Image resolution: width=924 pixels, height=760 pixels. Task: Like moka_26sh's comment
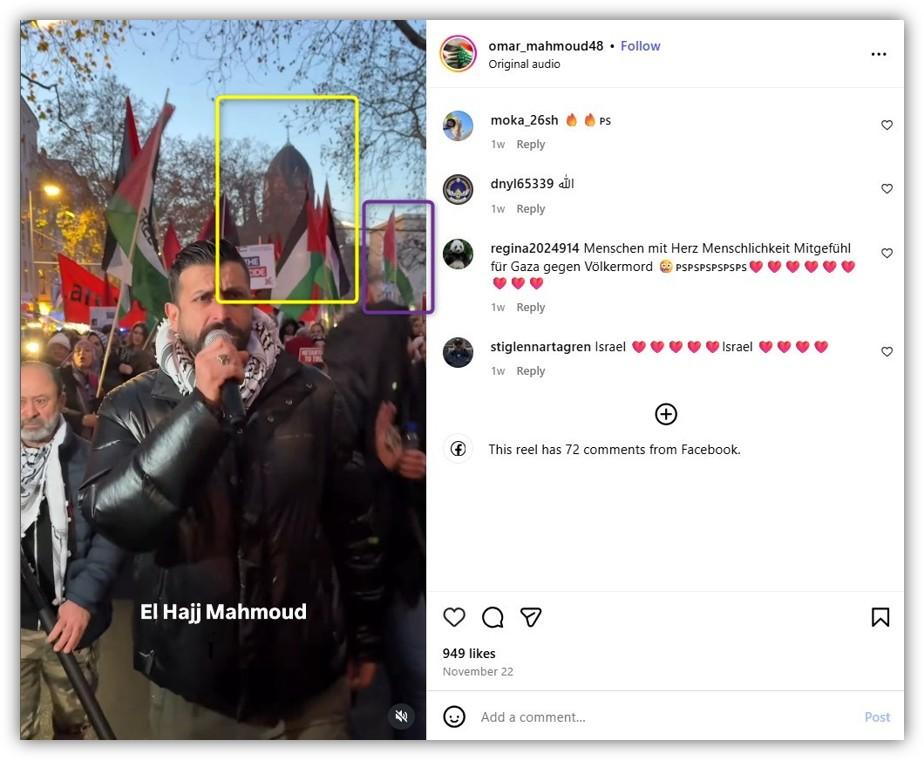[886, 125]
